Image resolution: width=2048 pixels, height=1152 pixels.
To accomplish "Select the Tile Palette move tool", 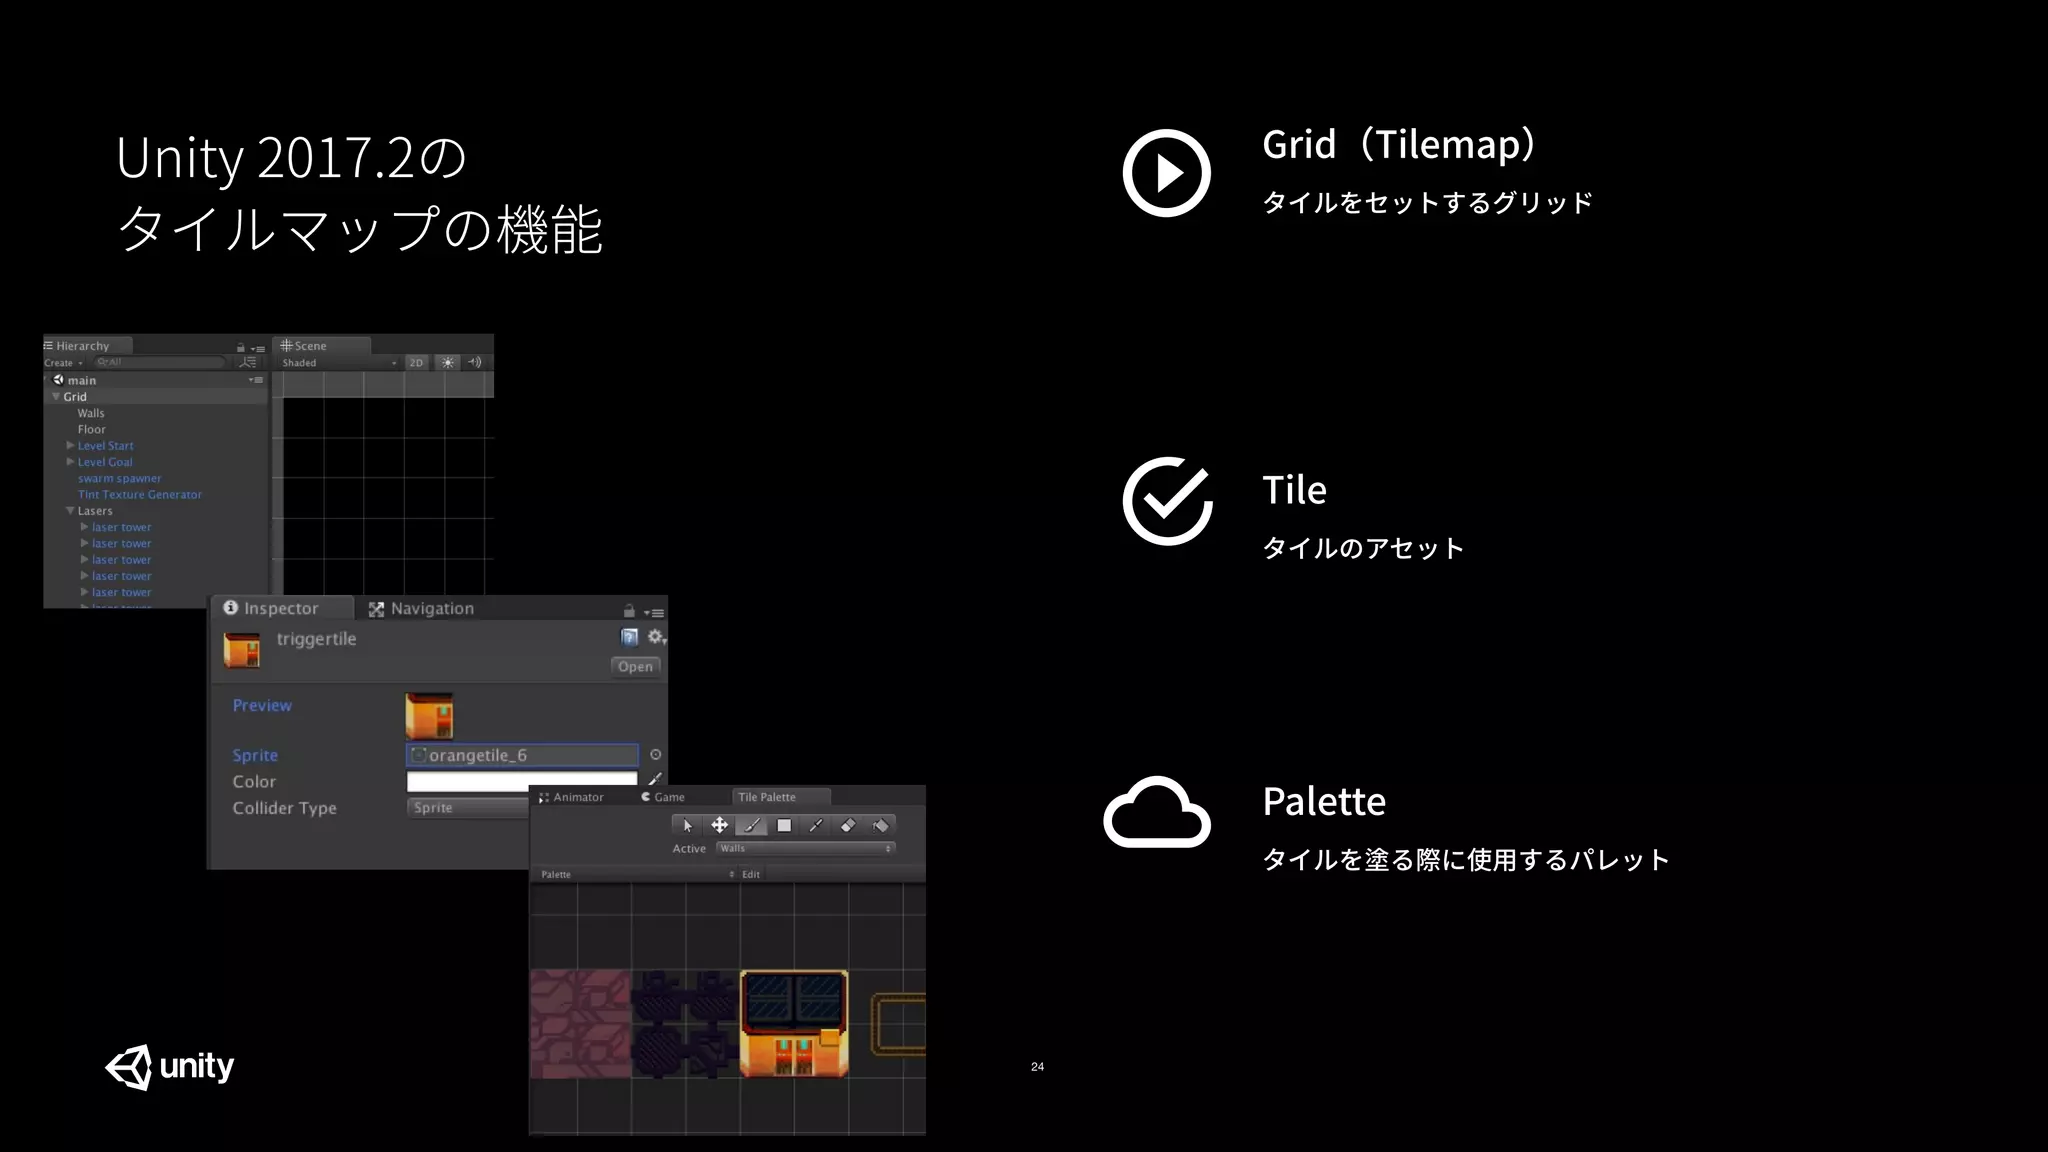I will 719,826.
